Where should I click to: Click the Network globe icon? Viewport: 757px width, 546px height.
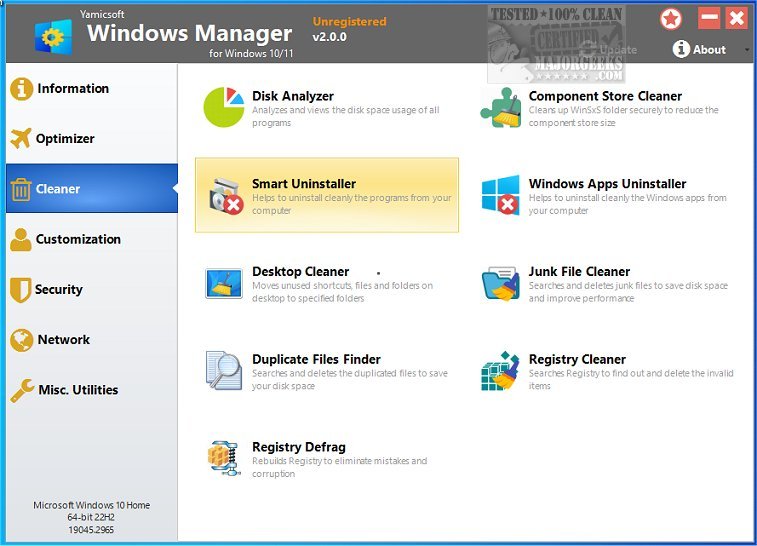[x=21, y=340]
